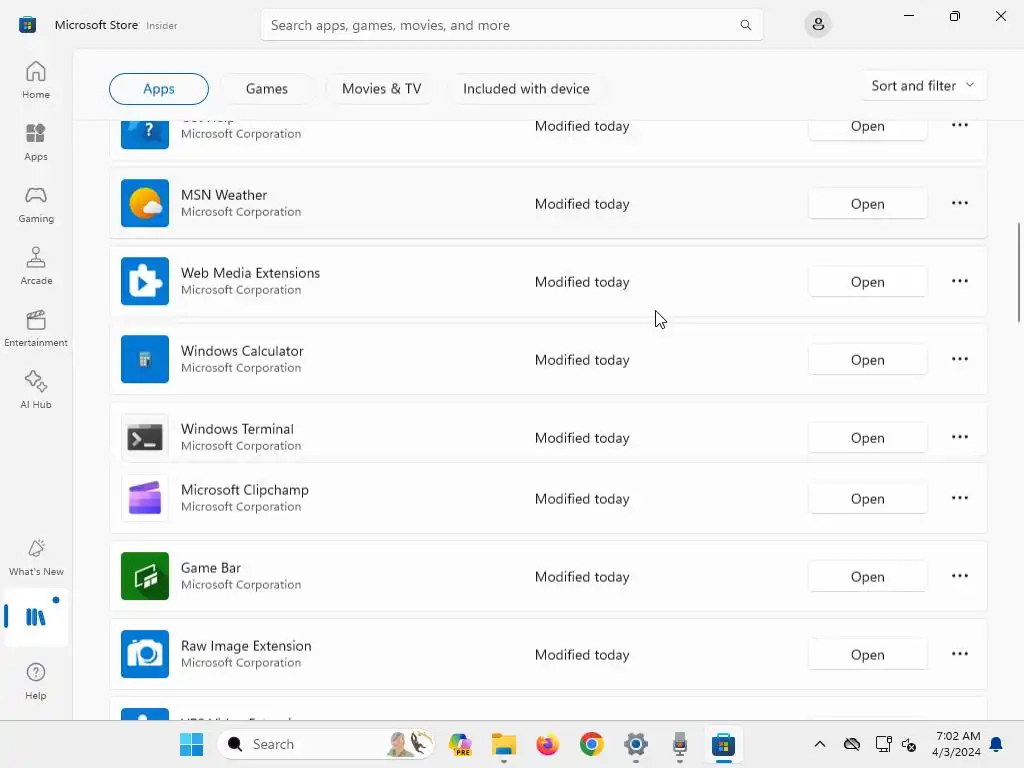This screenshot has height=768, width=1024.
Task: Open the Get Help app
Action: click(x=867, y=129)
